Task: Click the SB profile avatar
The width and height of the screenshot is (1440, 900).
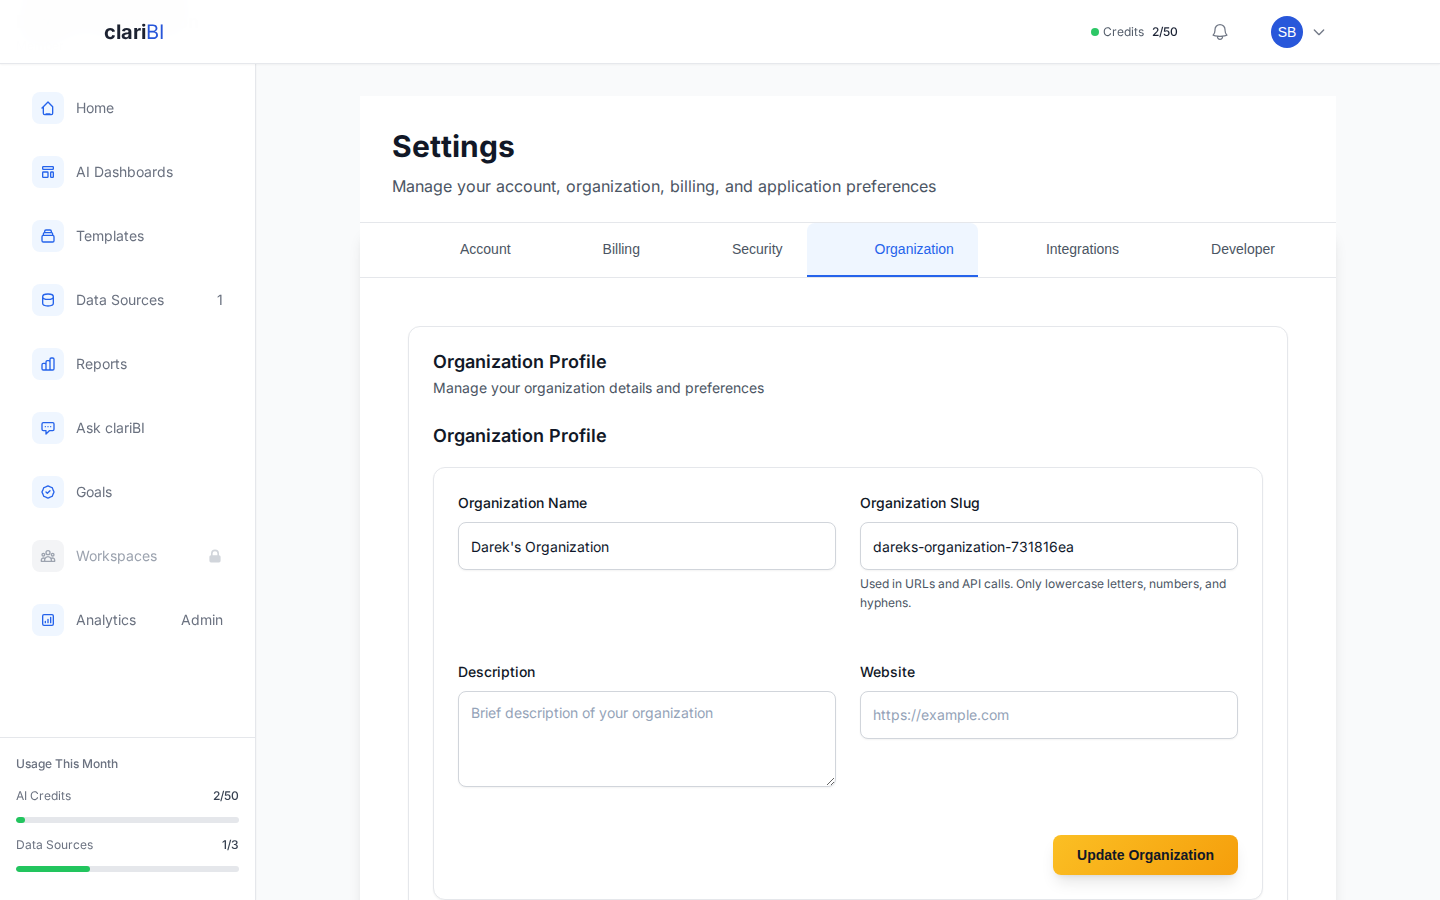Action: 1287,32
